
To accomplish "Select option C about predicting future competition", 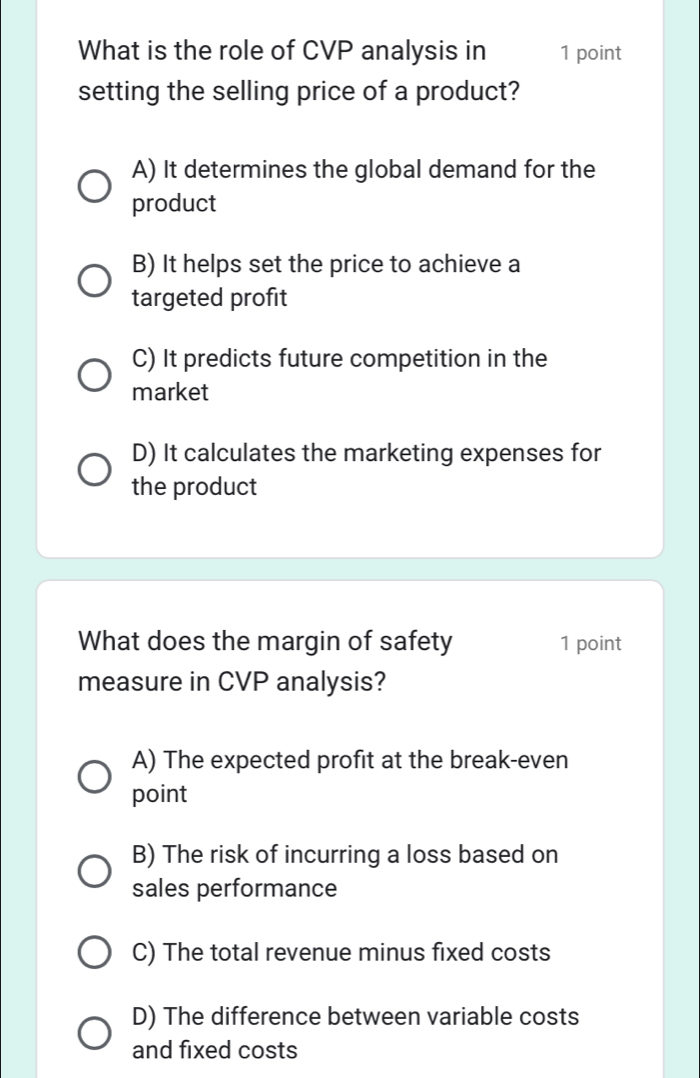I will pyautogui.click(x=93, y=375).
